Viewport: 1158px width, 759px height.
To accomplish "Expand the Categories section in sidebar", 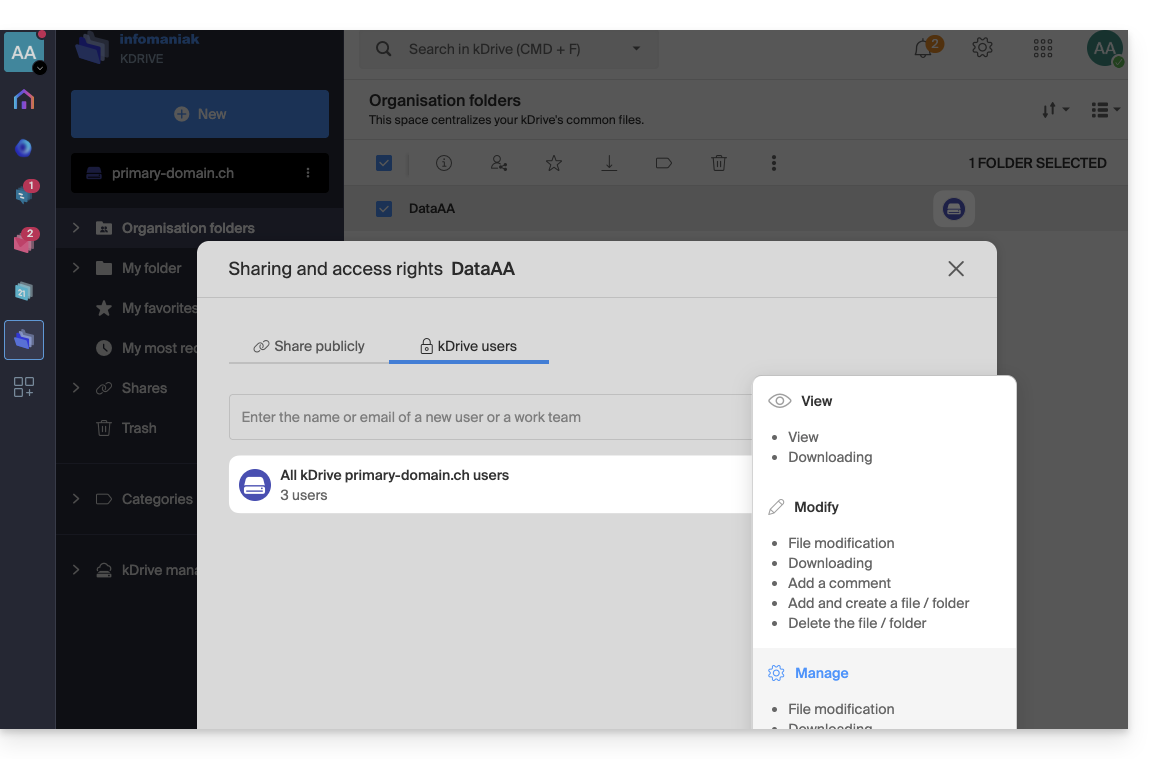I will (76, 499).
